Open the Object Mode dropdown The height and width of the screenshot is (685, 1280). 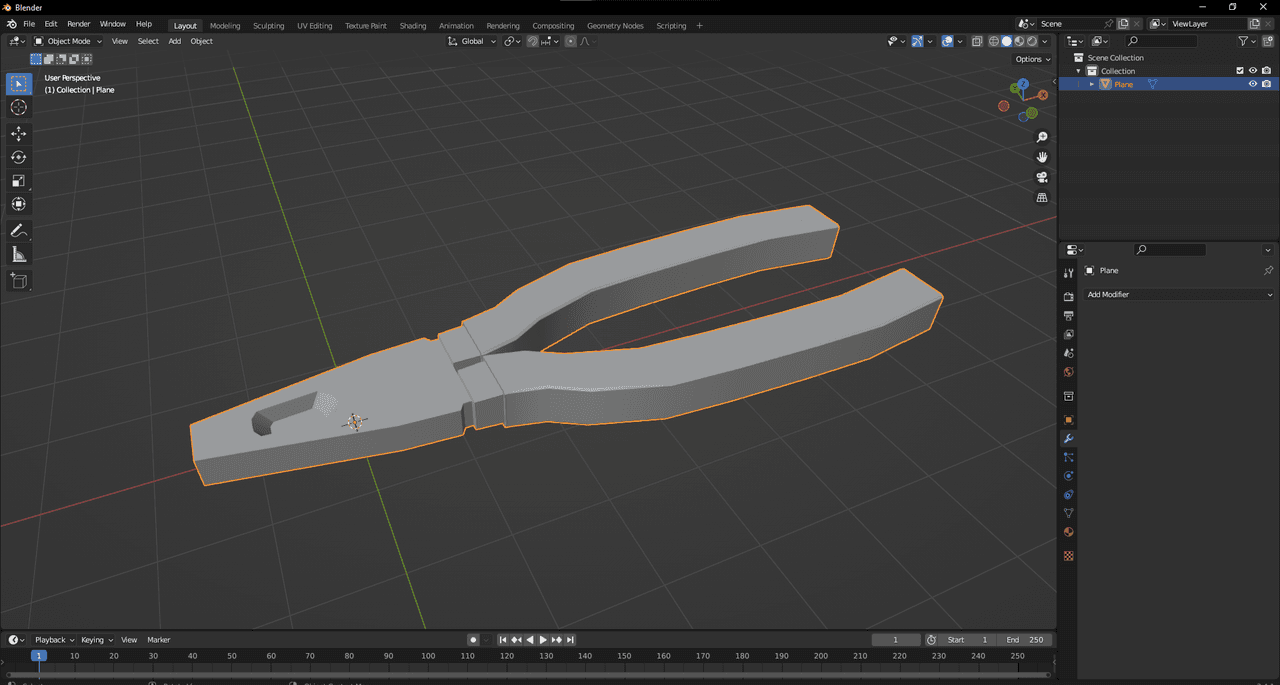tap(68, 41)
